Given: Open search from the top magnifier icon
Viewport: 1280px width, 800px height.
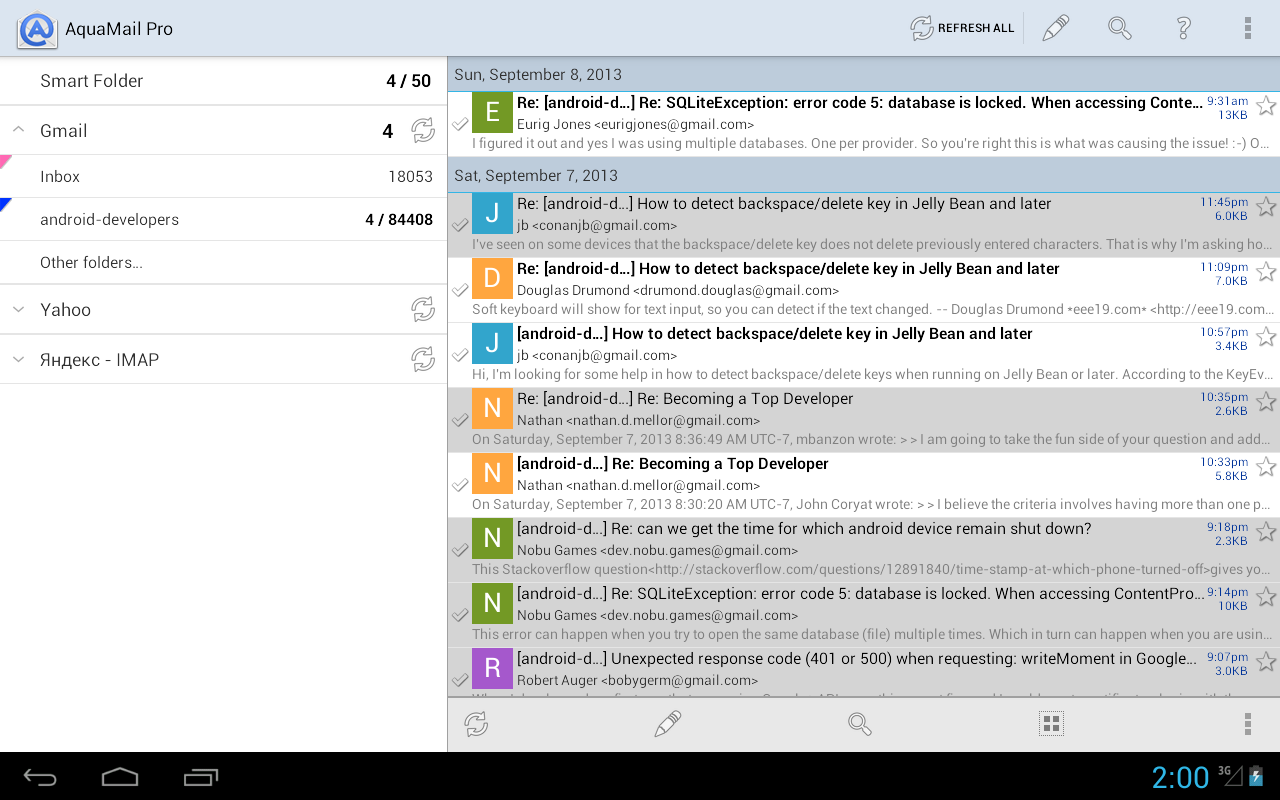Looking at the screenshot, I should point(1119,28).
